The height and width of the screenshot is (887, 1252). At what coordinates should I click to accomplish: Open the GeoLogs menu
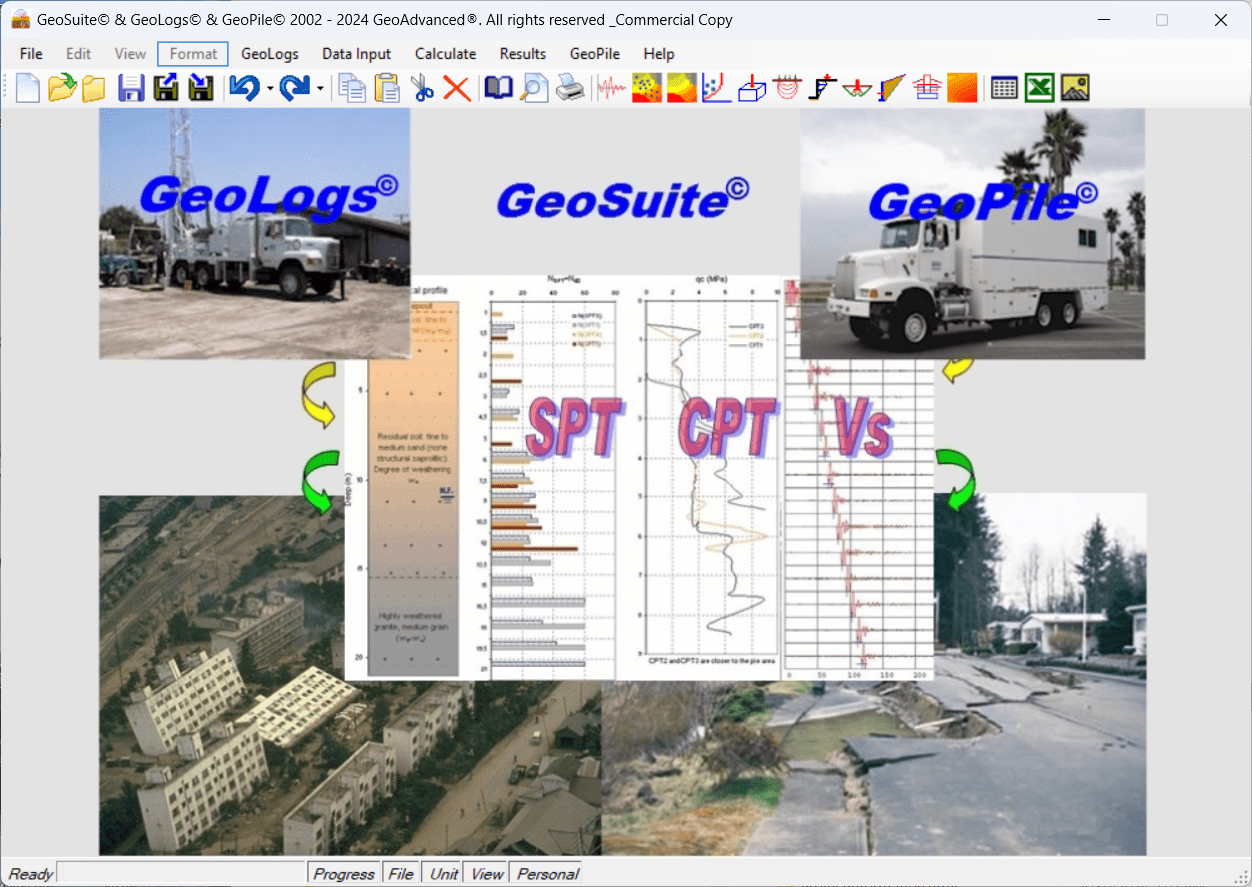pos(270,54)
